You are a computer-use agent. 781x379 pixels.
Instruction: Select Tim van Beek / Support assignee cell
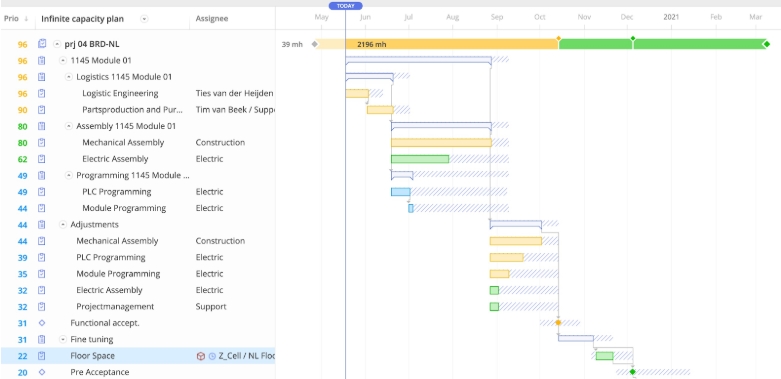235,110
